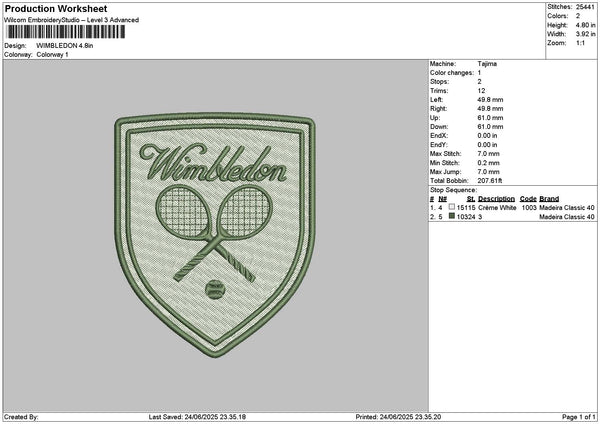
Task: Click the dark green thread swatch in row 2
Action: pyautogui.click(x=452, y=216)
